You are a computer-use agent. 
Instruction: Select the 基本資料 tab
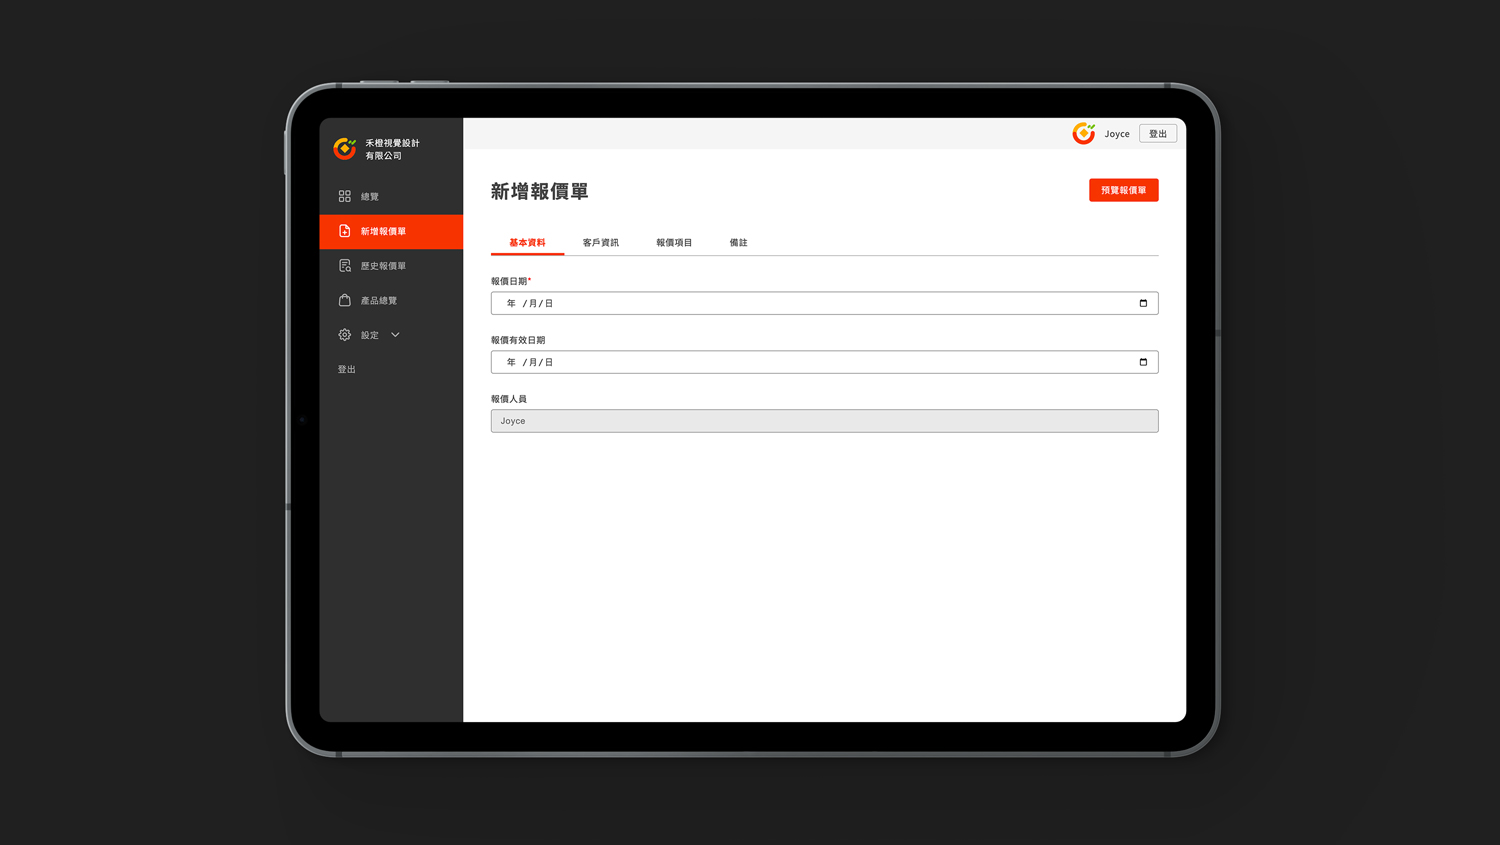coord(527,243)
